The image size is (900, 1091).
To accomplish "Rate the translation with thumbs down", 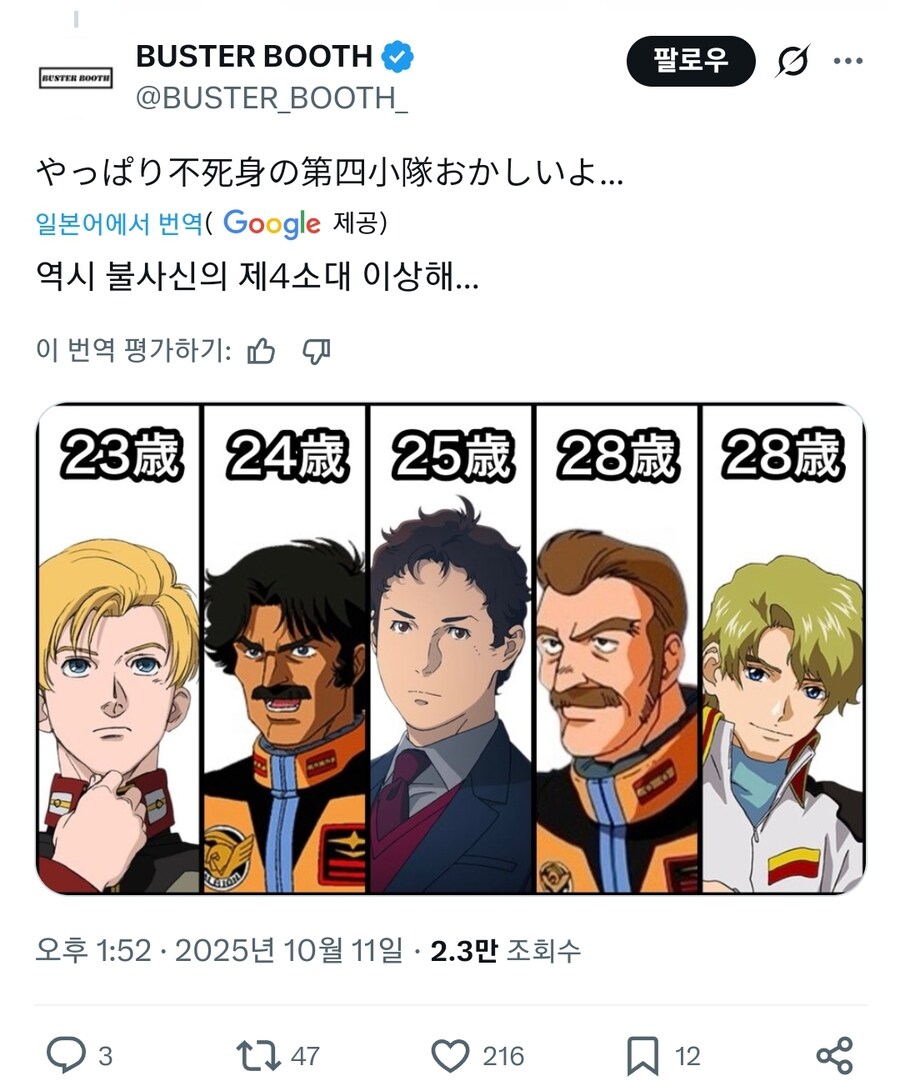I will [316, 351].
